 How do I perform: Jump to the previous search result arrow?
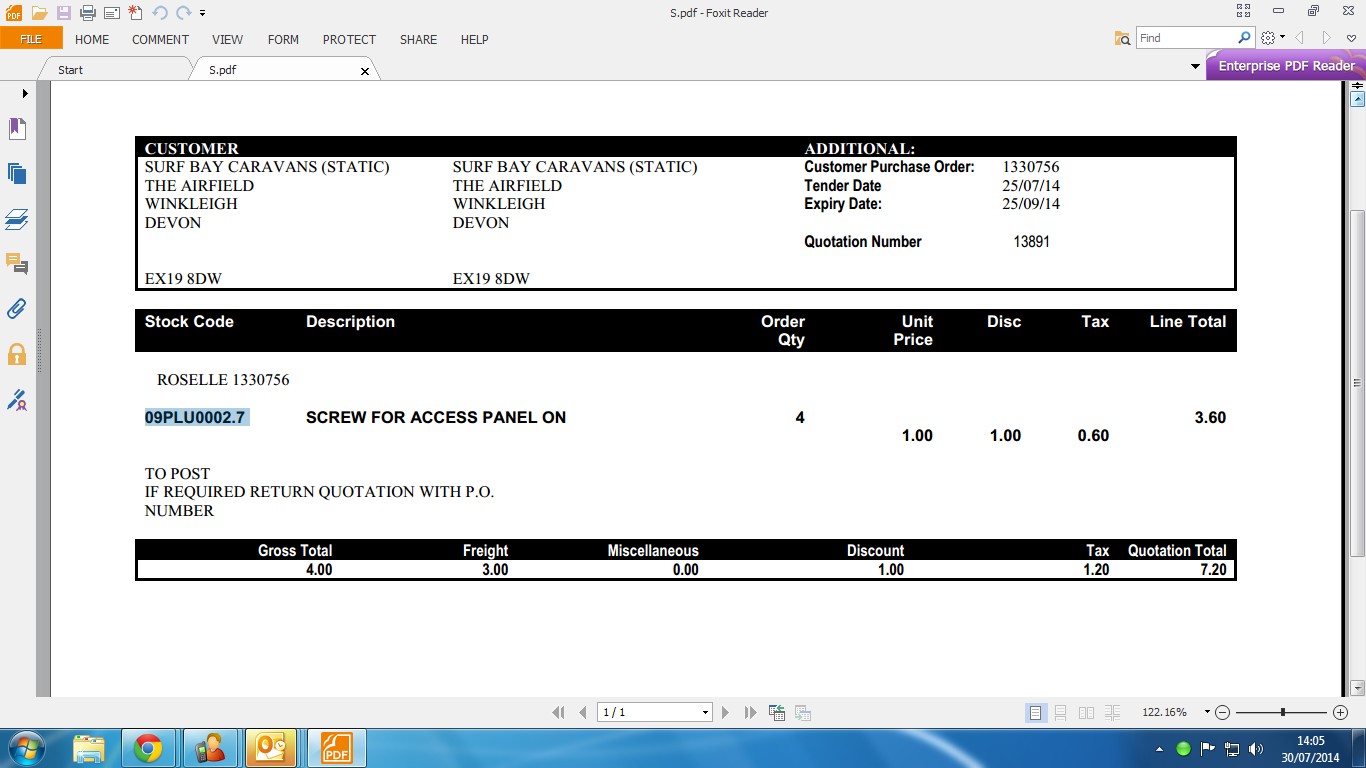point(1300,38)
